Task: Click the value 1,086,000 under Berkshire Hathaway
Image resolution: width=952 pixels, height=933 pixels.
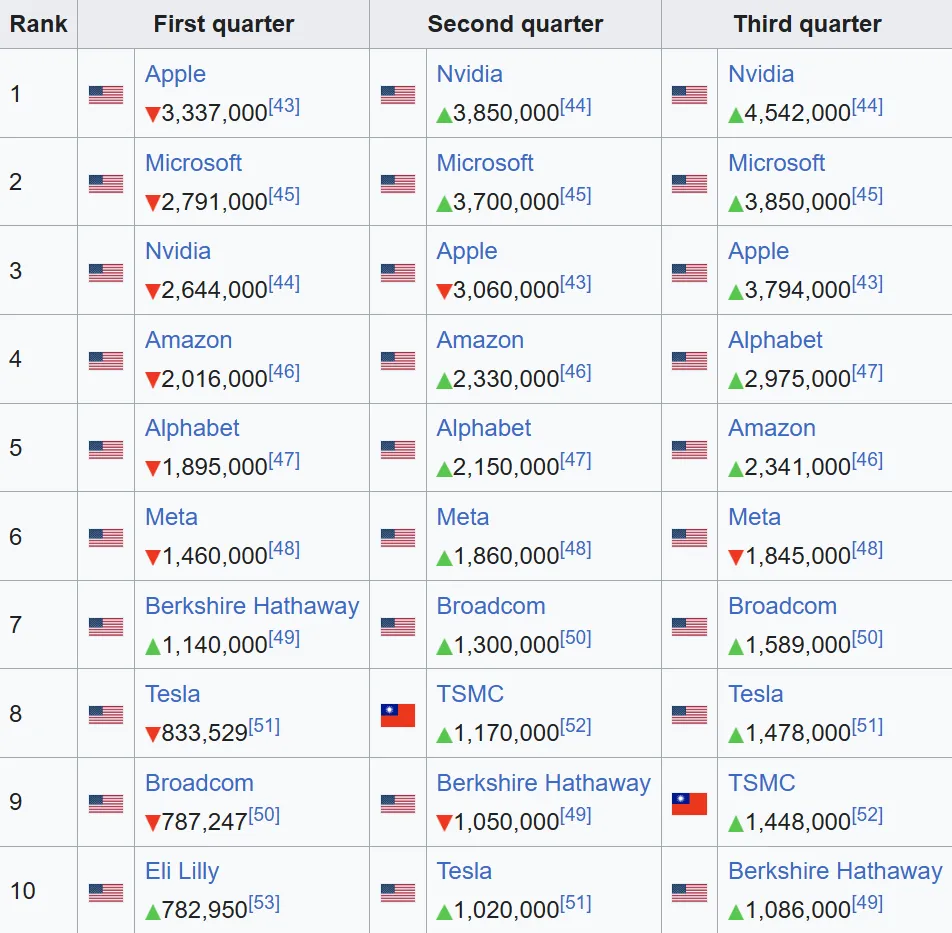Action: (x=798, y=911)
